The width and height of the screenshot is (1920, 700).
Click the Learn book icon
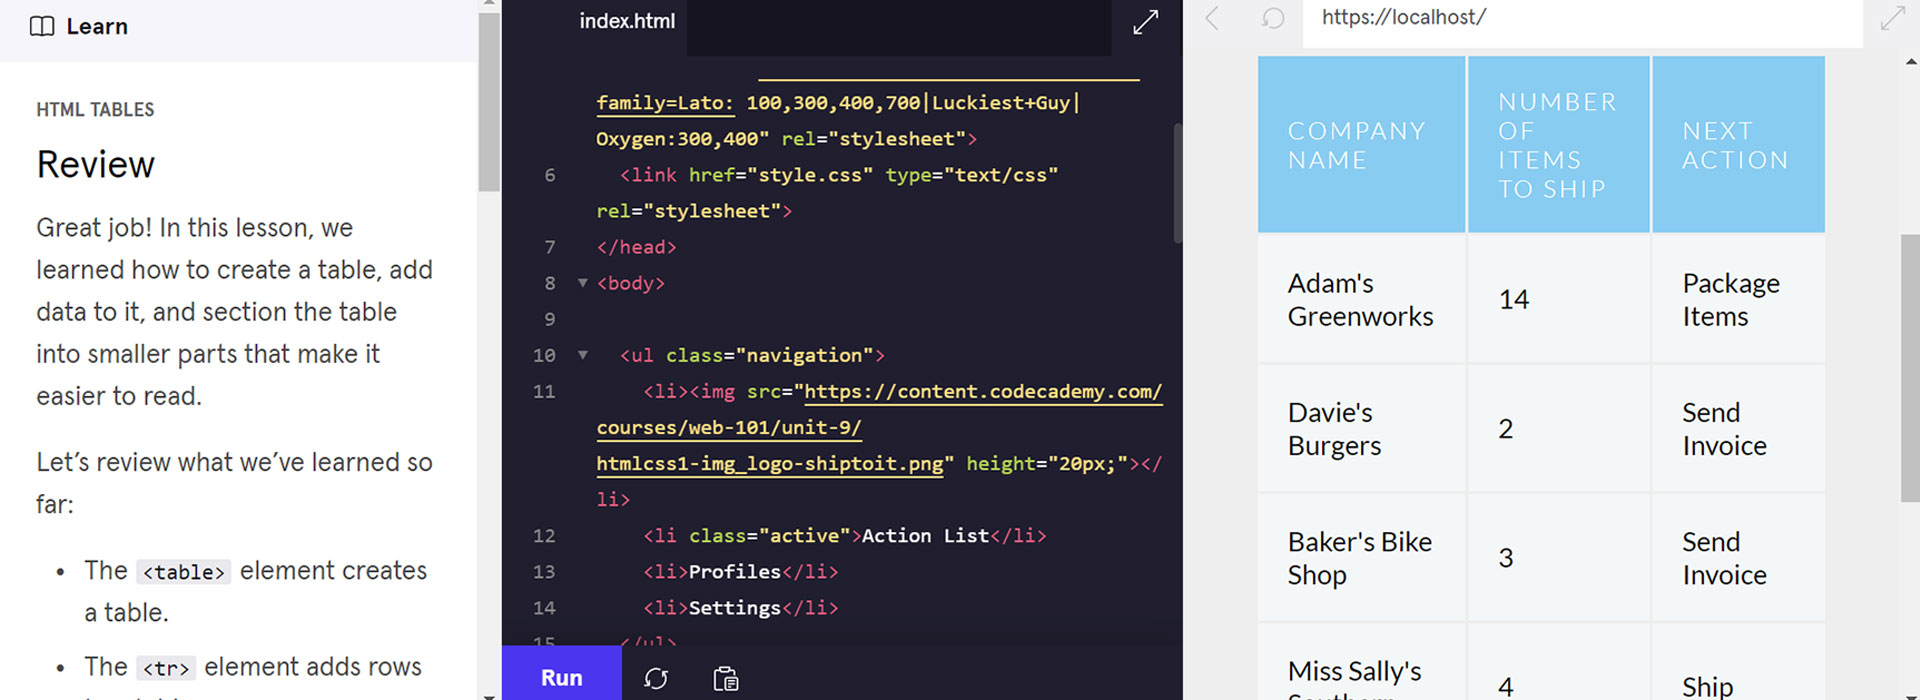[42, 27]
